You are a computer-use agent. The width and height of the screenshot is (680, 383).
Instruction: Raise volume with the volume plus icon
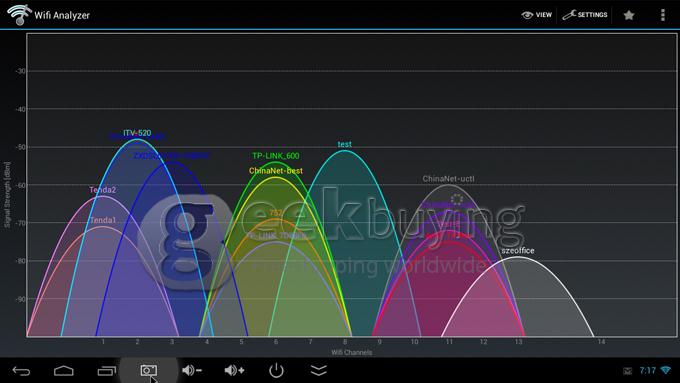pos(234,370)
